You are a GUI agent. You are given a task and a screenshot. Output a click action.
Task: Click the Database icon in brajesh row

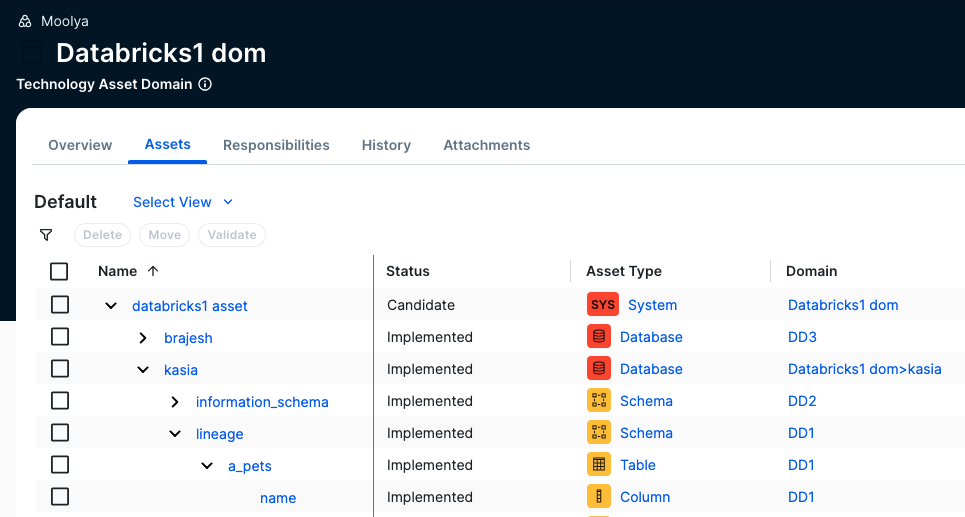pyautogui.click(x=599, y=337)
